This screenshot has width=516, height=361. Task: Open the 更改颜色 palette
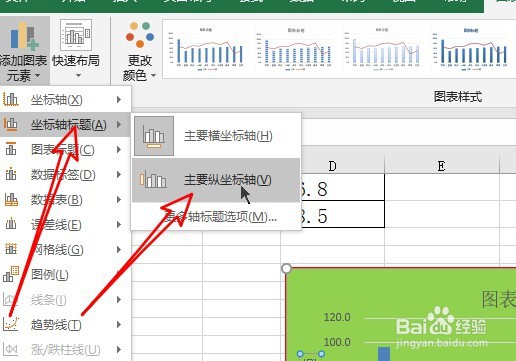pos(140,52)
